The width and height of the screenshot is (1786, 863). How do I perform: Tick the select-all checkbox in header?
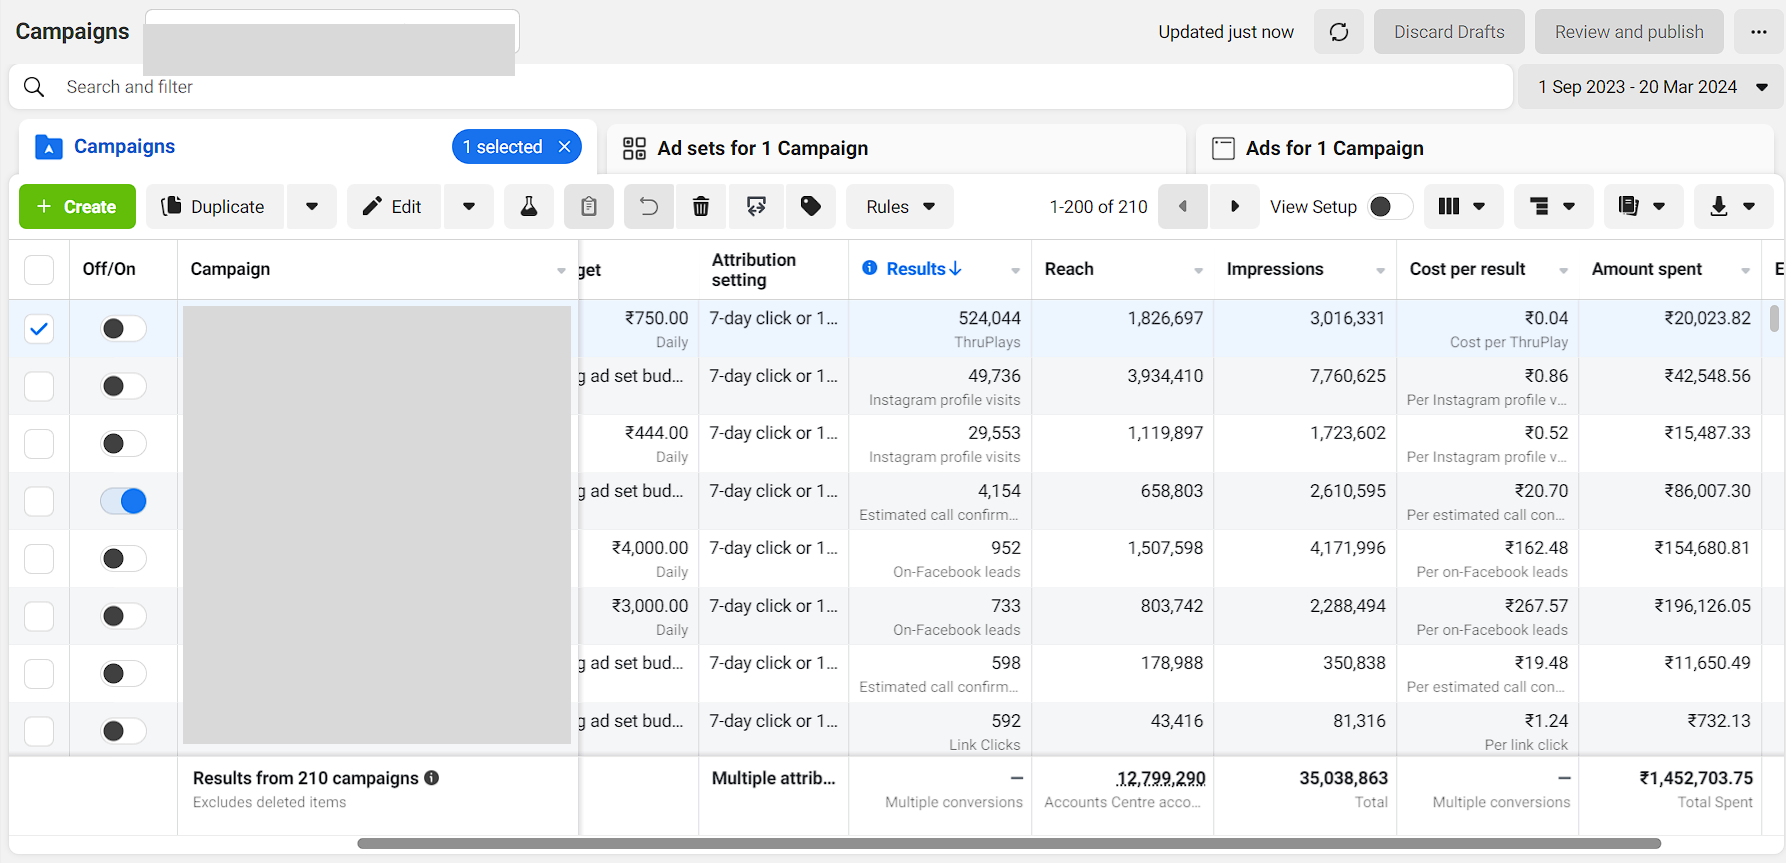(39, 269)
